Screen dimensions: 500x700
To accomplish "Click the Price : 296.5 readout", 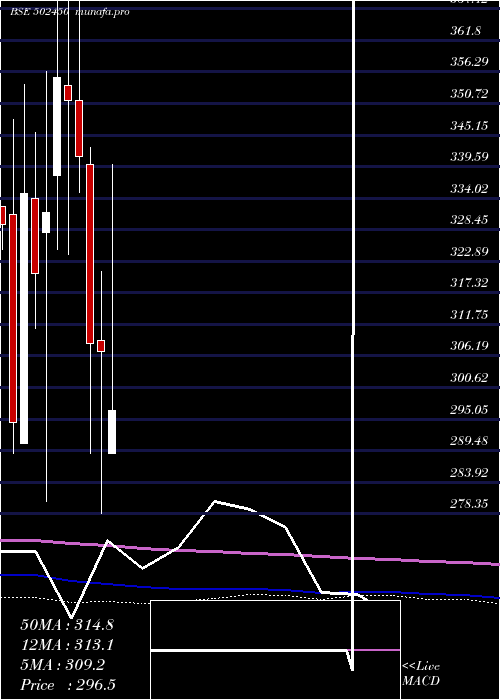I will click(x=68, y=685).
